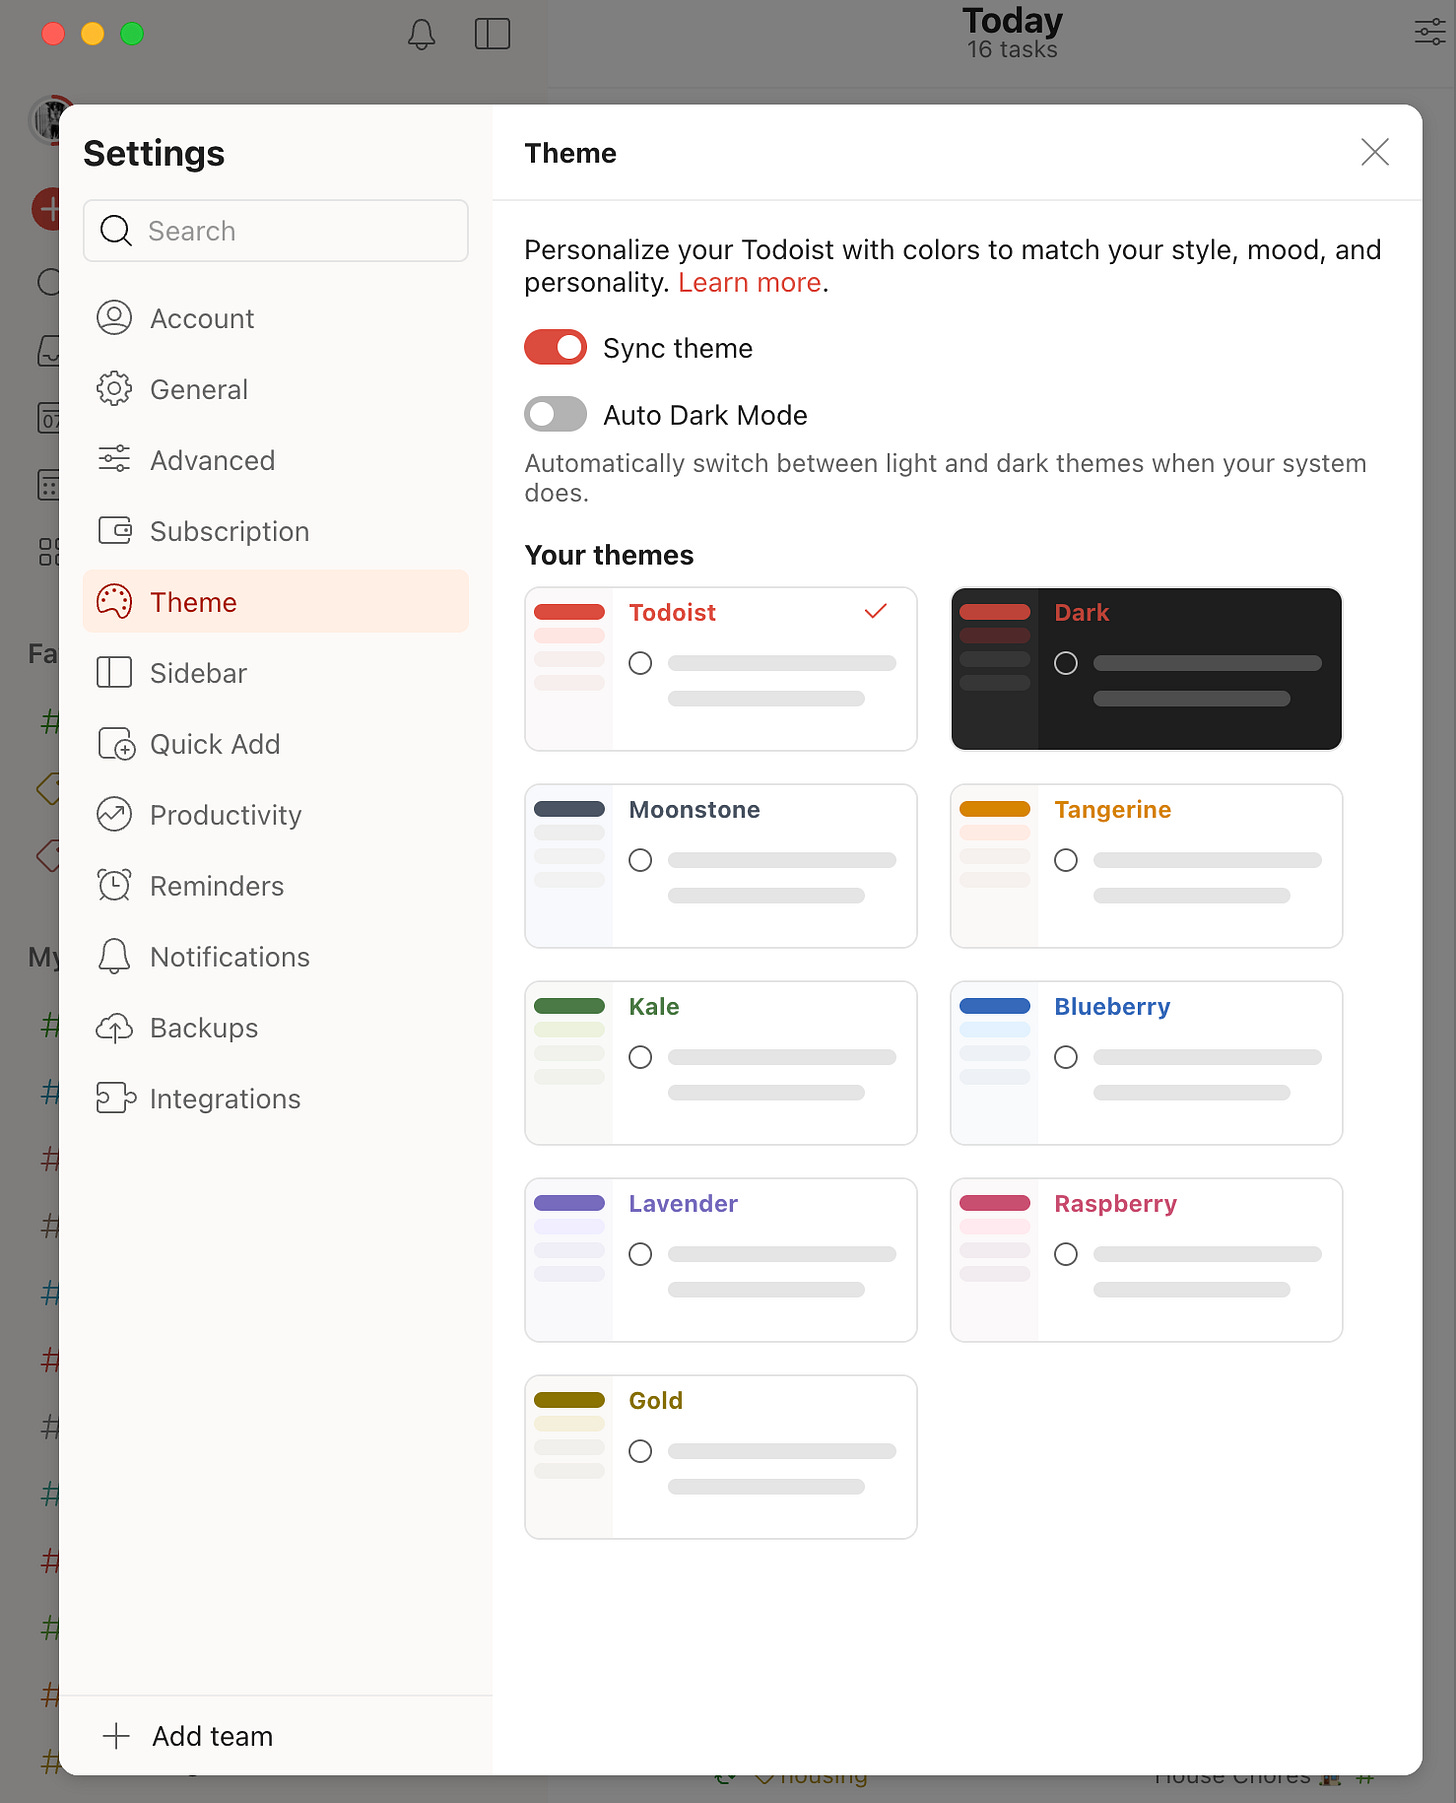Viewport: 1456px width, 1803px height.
Task: Open Quick Add settings
Action: click(x=276, y=744)
